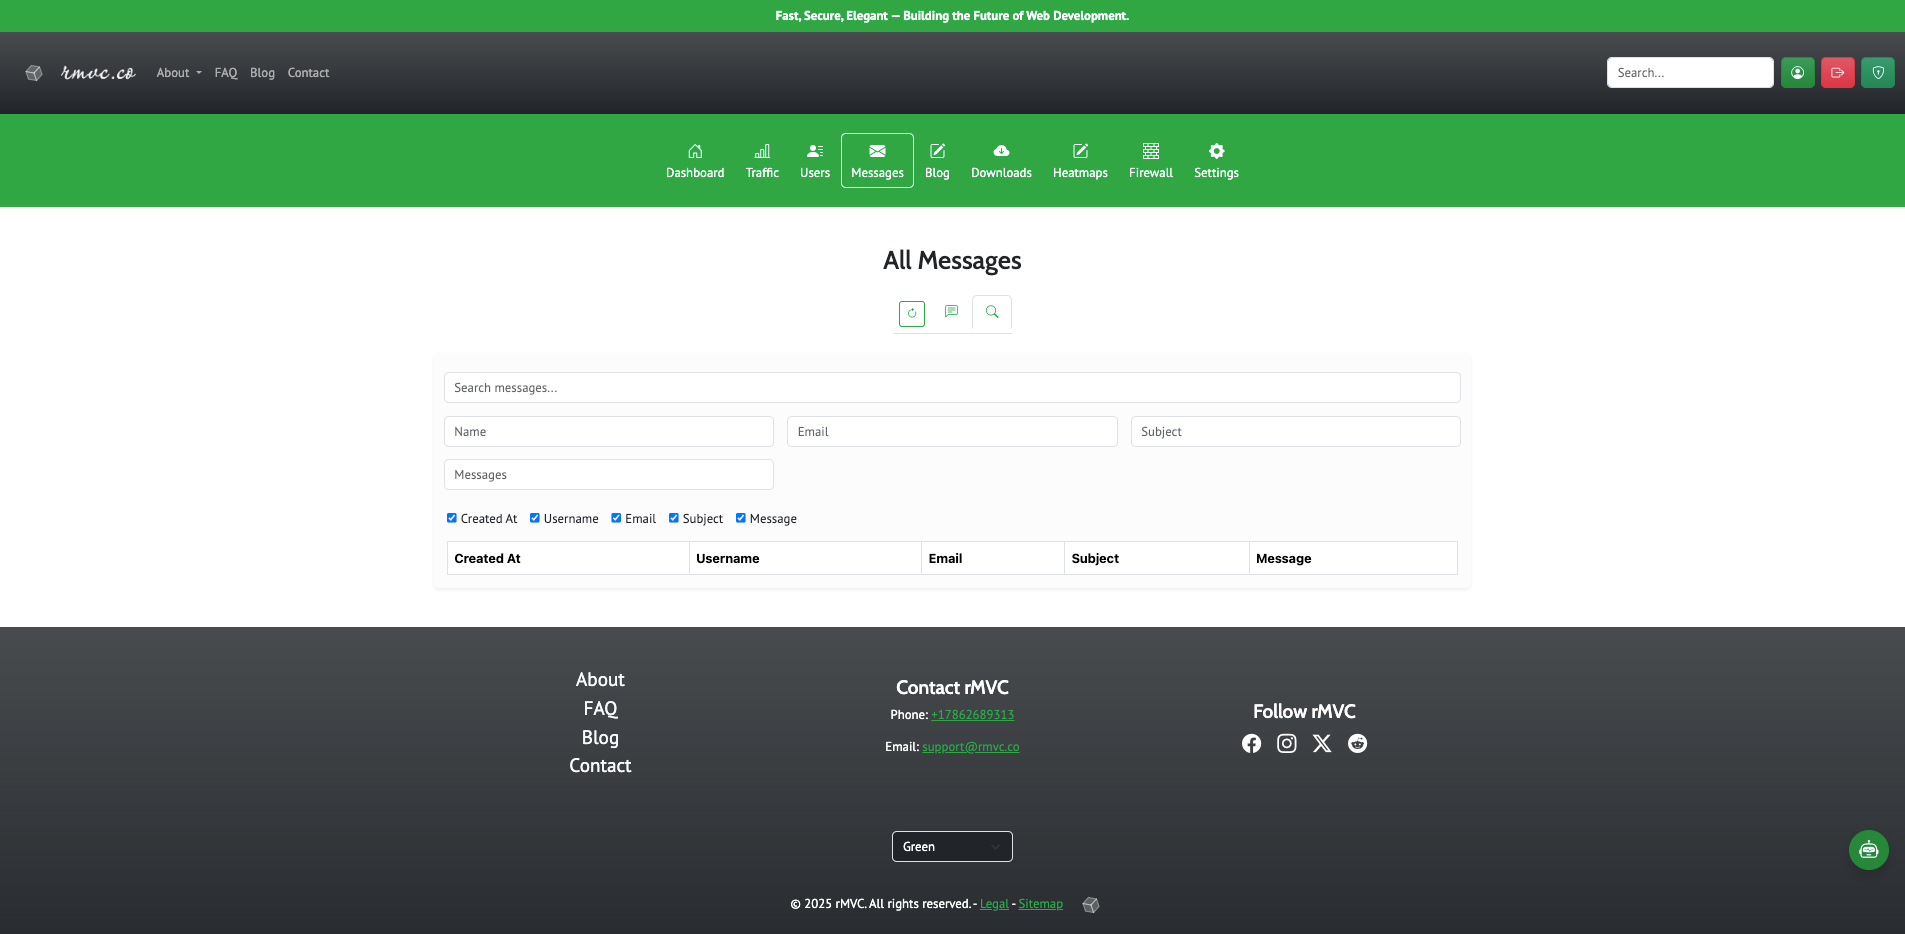Open the Sitemap footer link
This screenshot has width=1905, height=934.
1040,904
